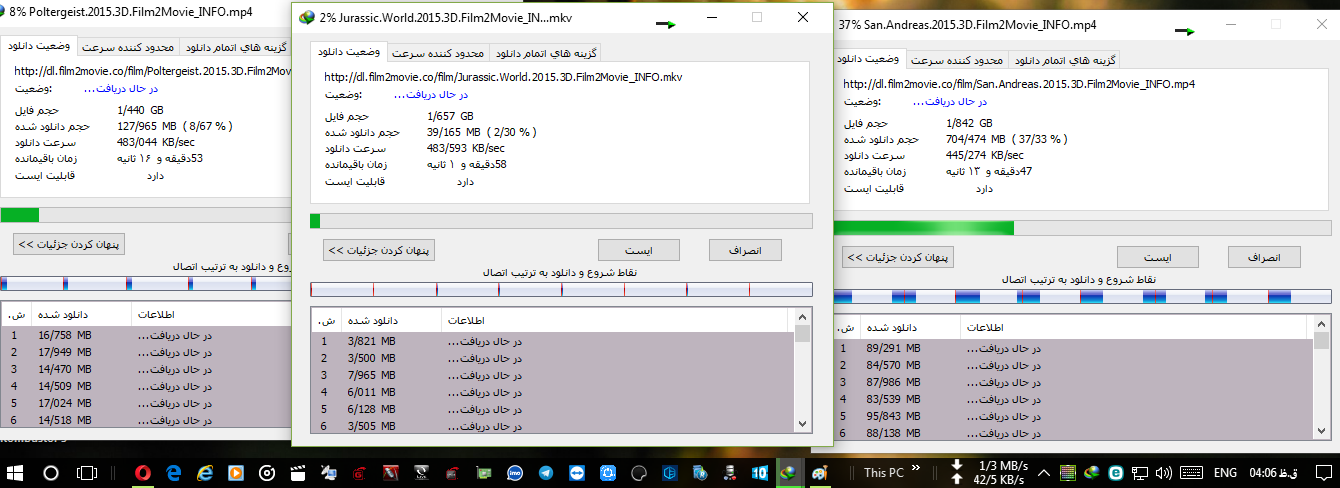The image size is (1340, 488).
Task: Click scroll down arrow in Jurassic connections list
Action: pos(802,426)
